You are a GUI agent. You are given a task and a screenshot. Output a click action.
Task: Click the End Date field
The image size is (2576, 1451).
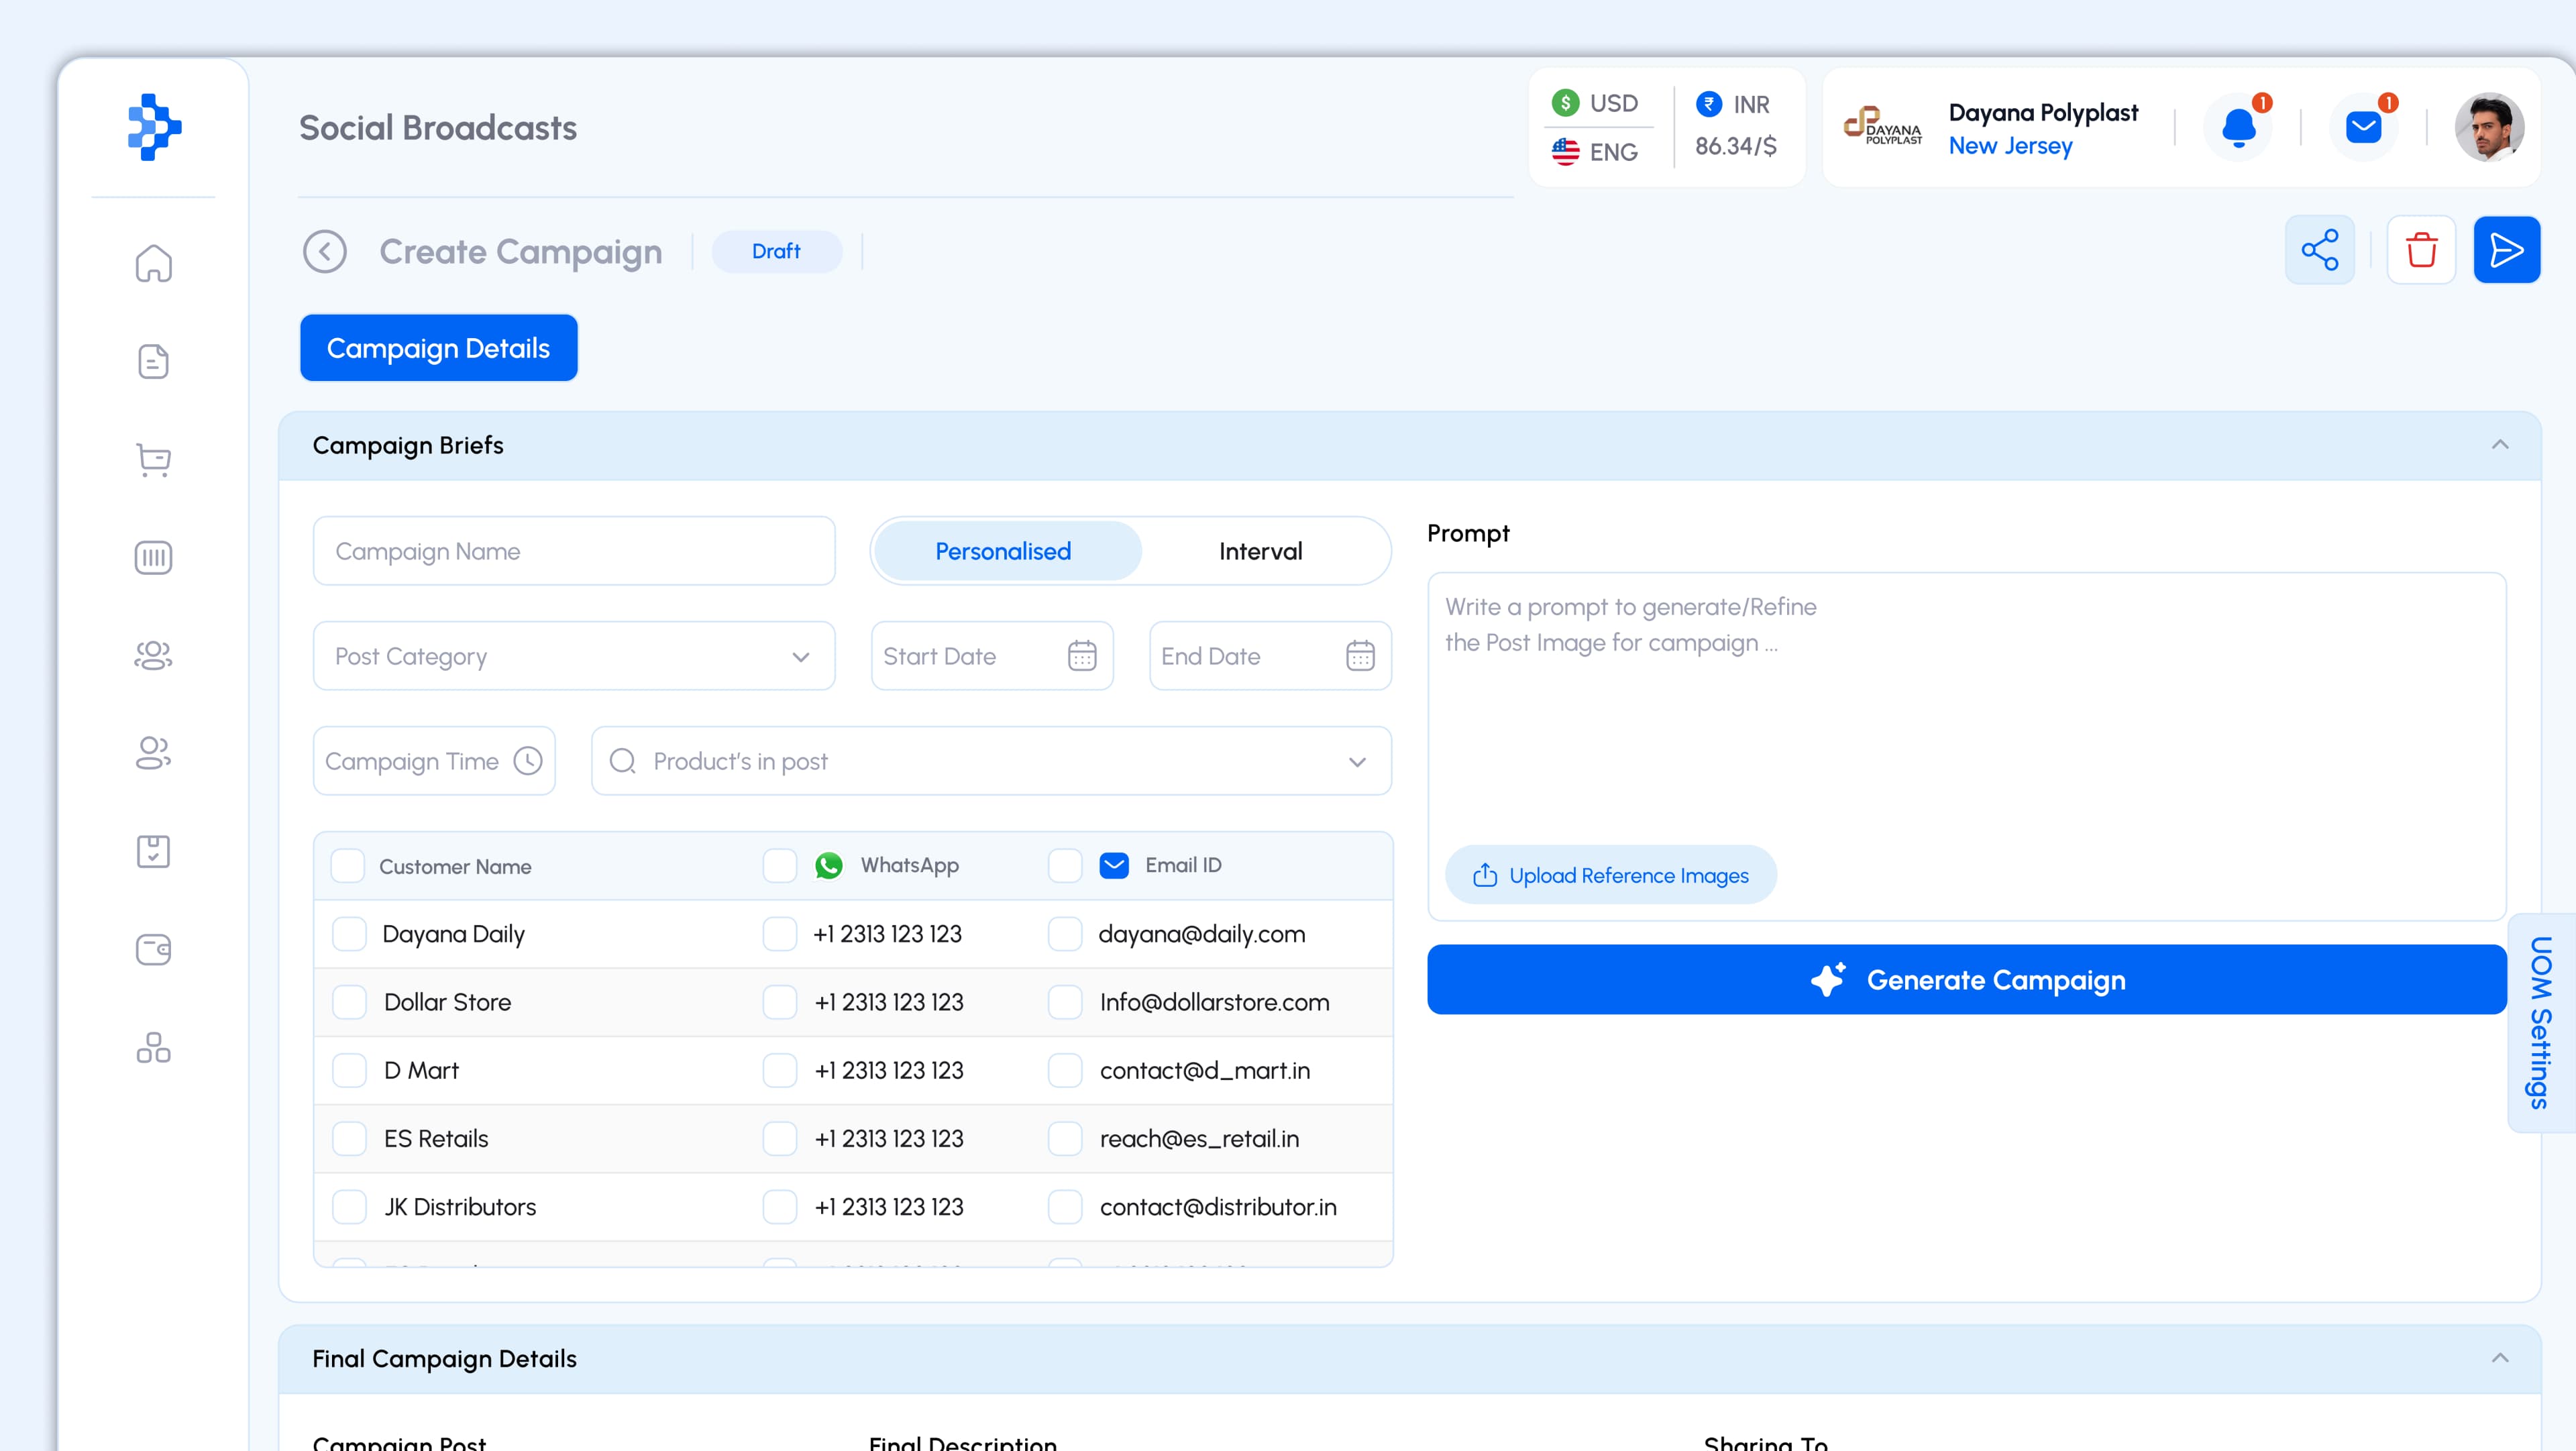(1270, 656)
